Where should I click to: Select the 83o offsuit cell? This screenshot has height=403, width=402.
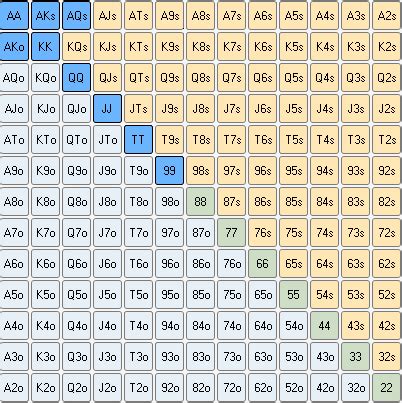[200, 356]
